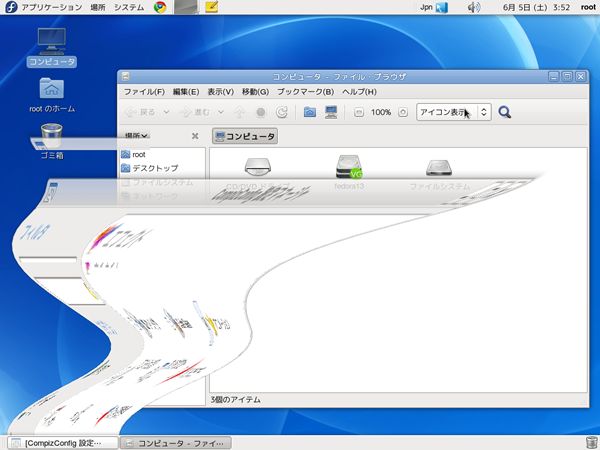This screenshot has width=600, height=450.
Task: Click the zoom out icon beside 100%
Action: (359, 112)
